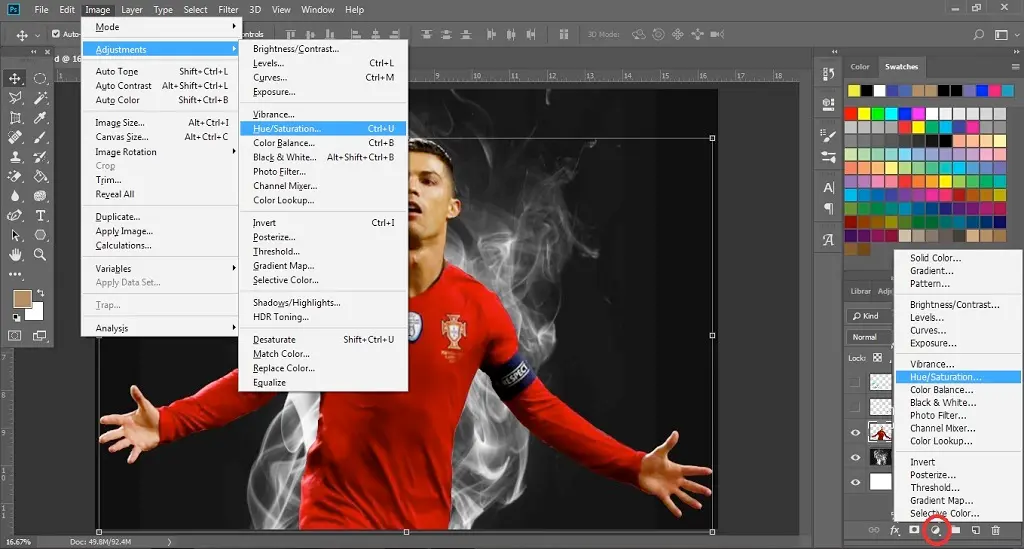
Task: Open the History panel icon
Action: (828, 74)
